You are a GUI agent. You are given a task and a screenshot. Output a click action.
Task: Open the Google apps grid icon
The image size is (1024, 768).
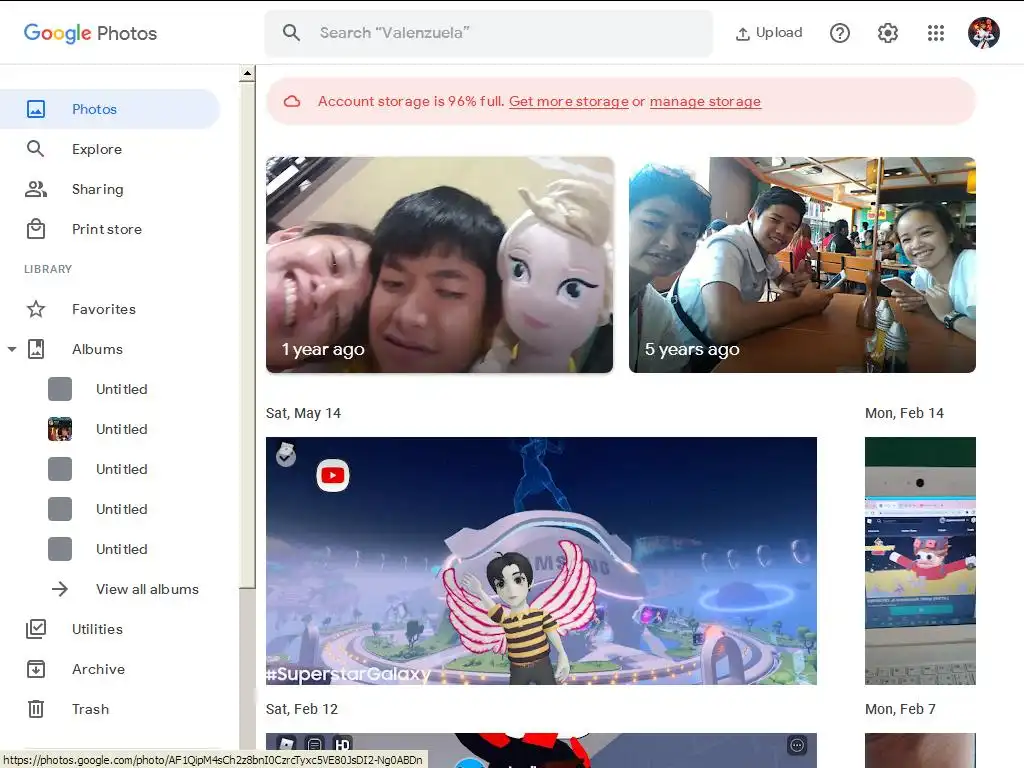pyautogui.click(x=936, y=33)
